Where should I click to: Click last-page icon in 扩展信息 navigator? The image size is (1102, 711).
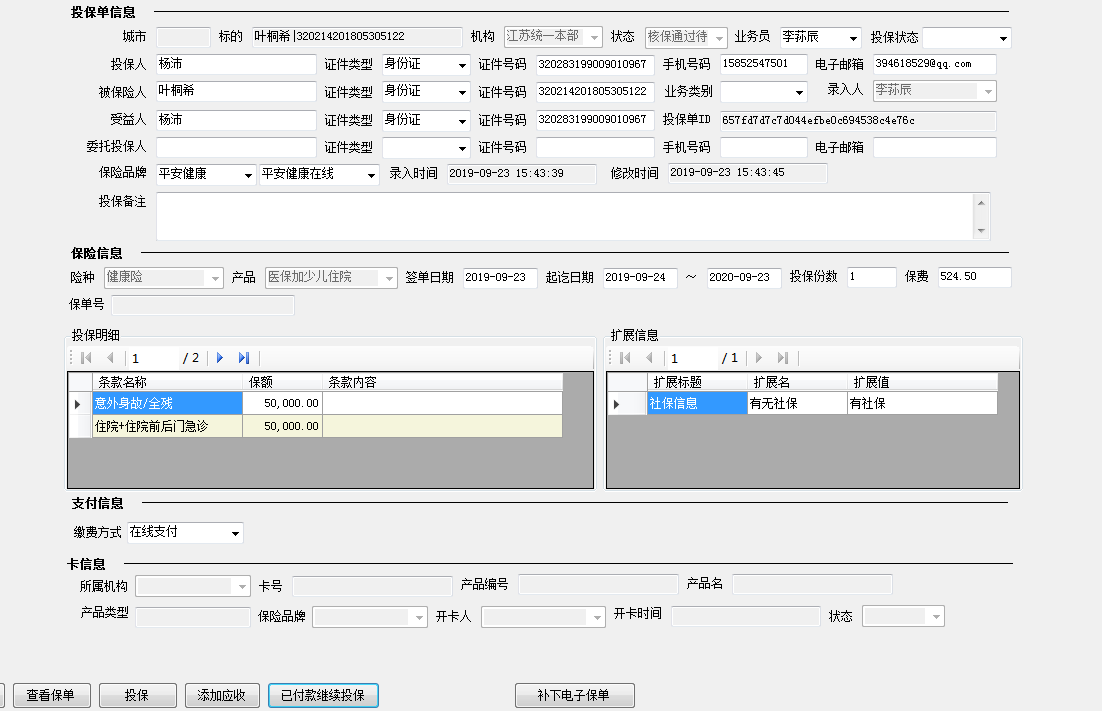783,358
